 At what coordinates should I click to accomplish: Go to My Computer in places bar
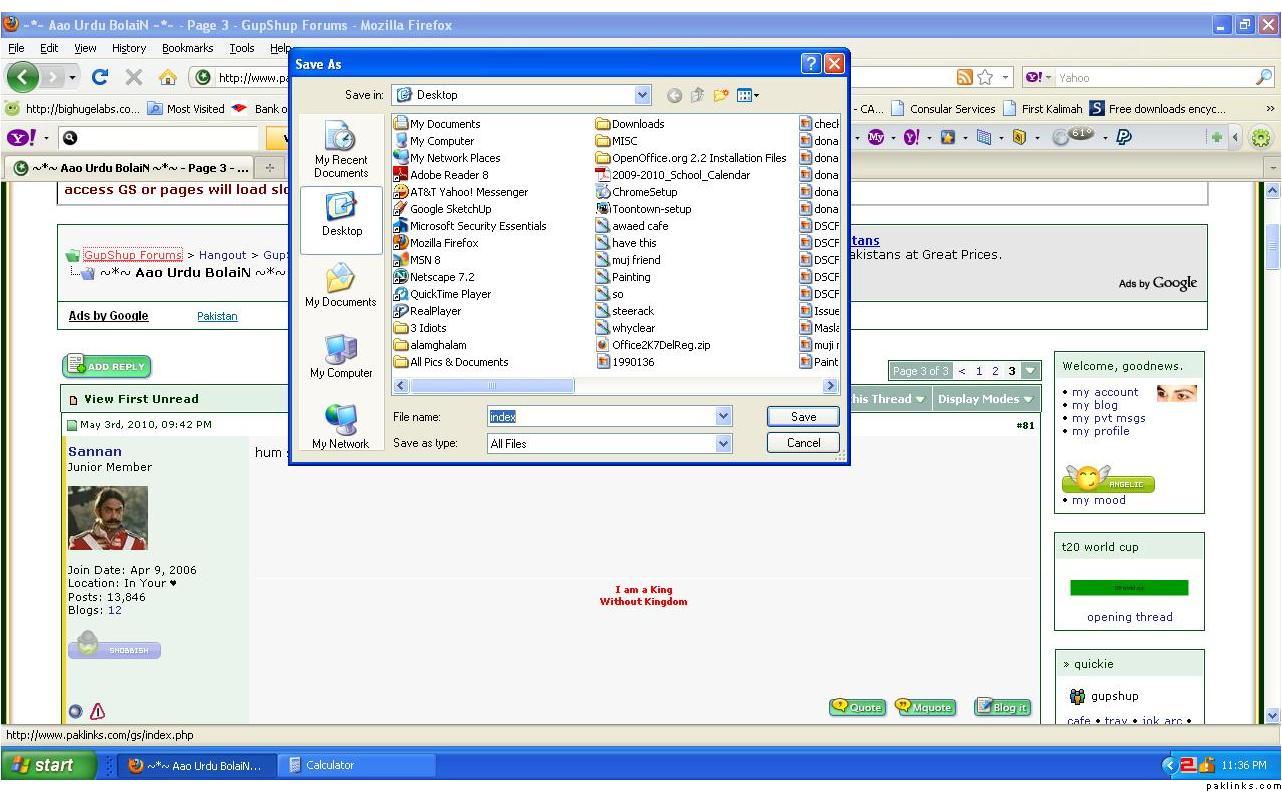click(341, 357)
